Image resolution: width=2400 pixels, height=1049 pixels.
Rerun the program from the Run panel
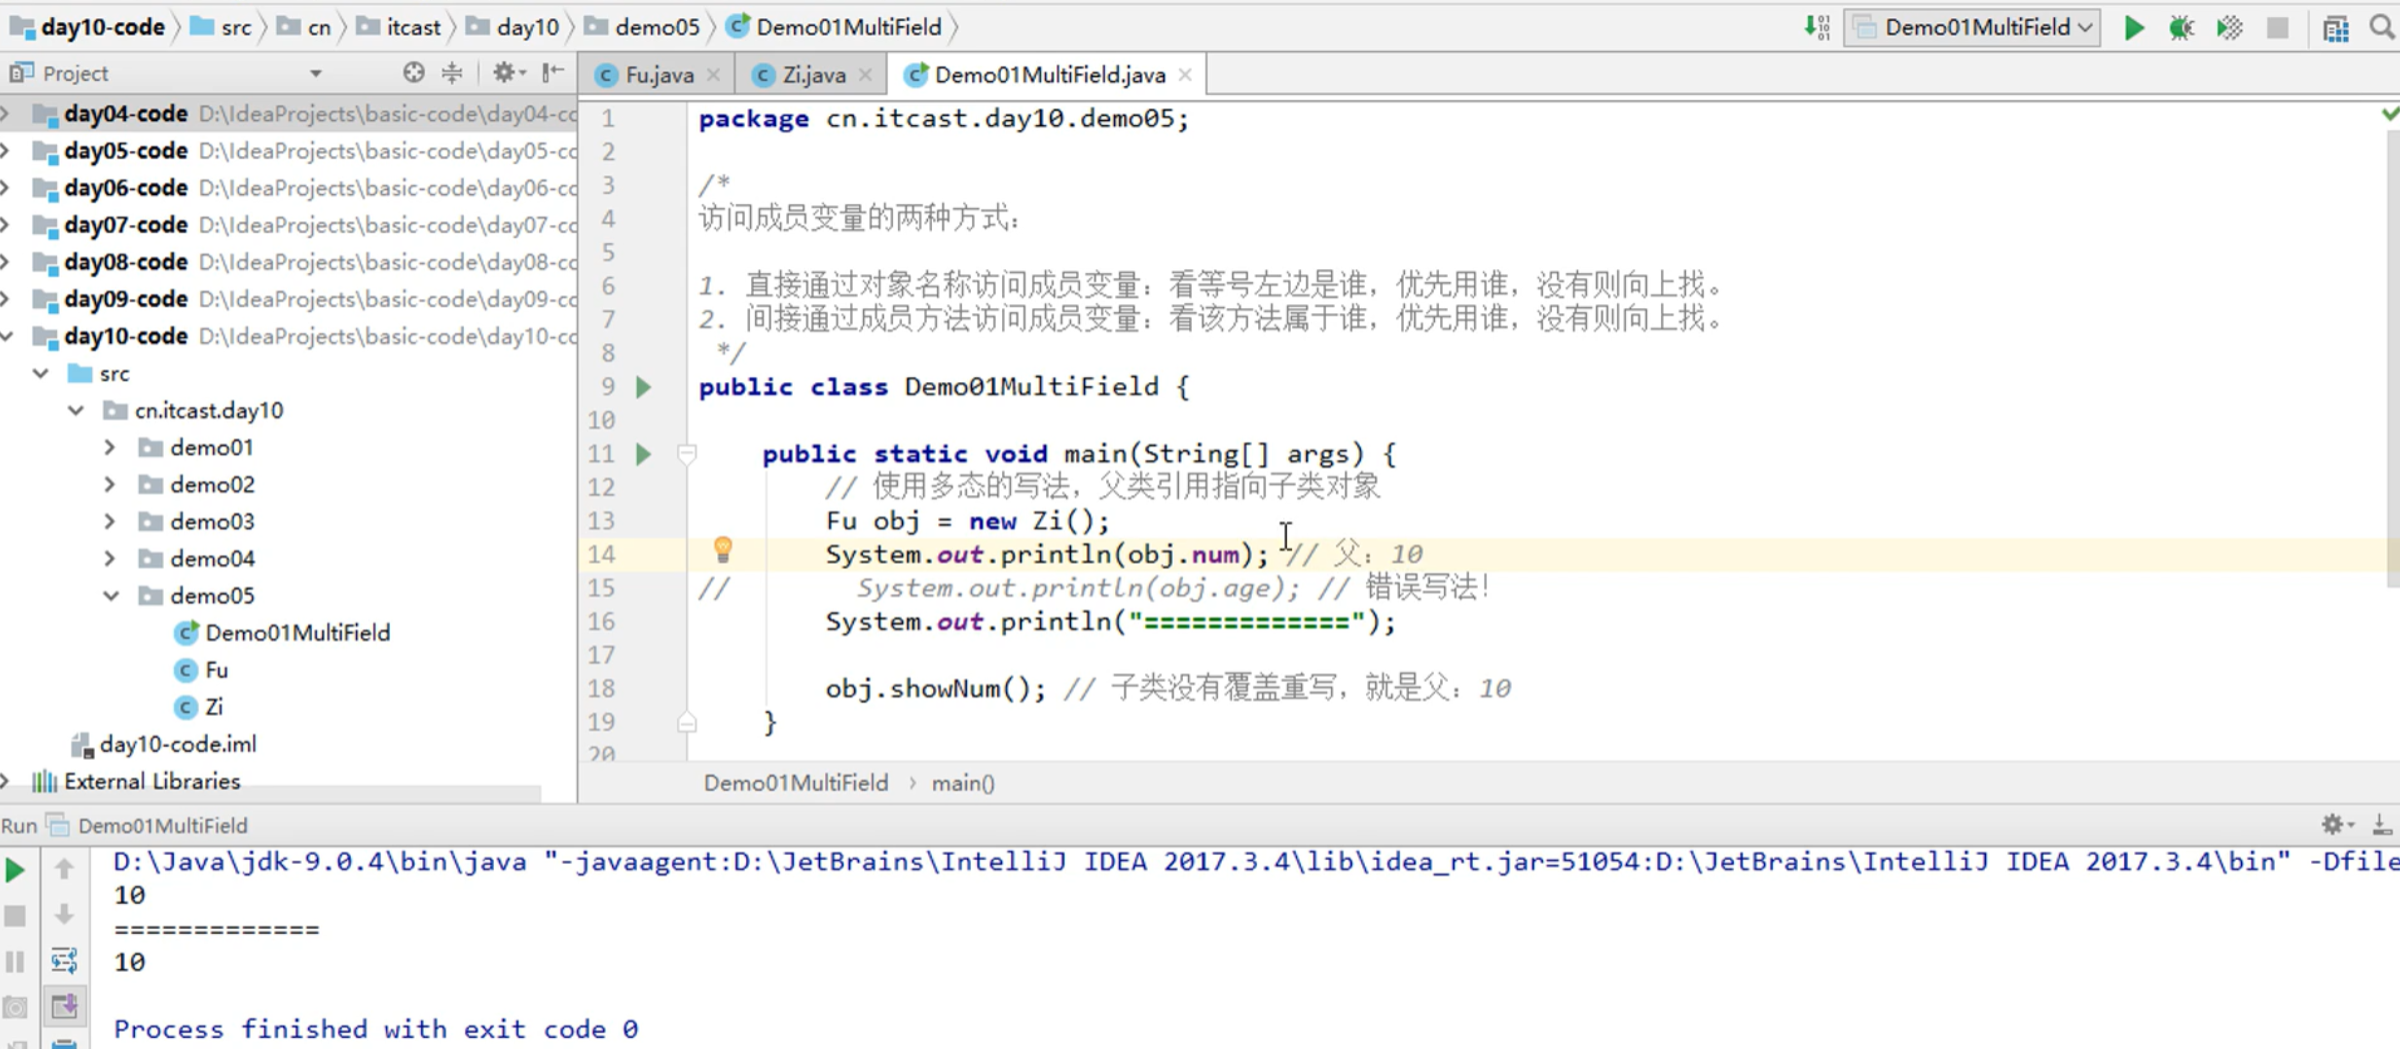15,870
